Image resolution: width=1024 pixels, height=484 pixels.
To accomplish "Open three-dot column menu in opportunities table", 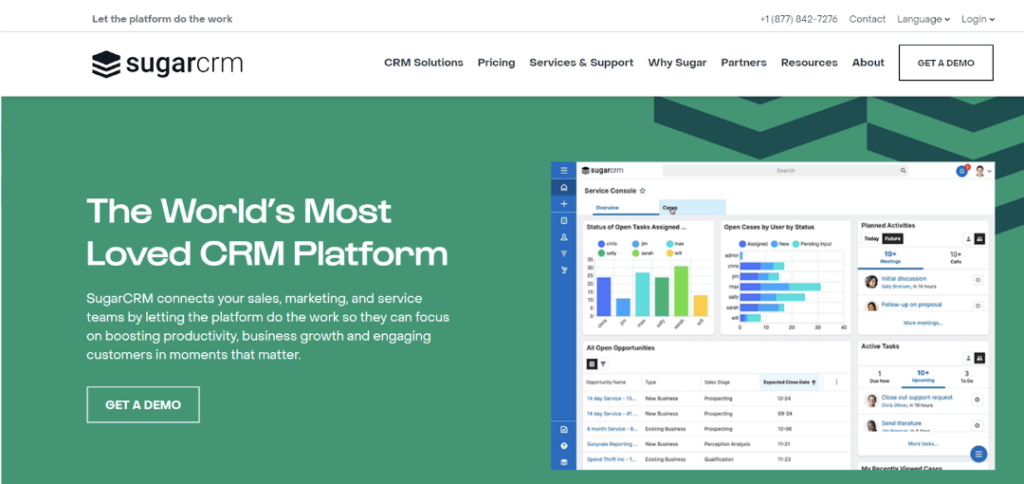I will (x=836, y=382).
